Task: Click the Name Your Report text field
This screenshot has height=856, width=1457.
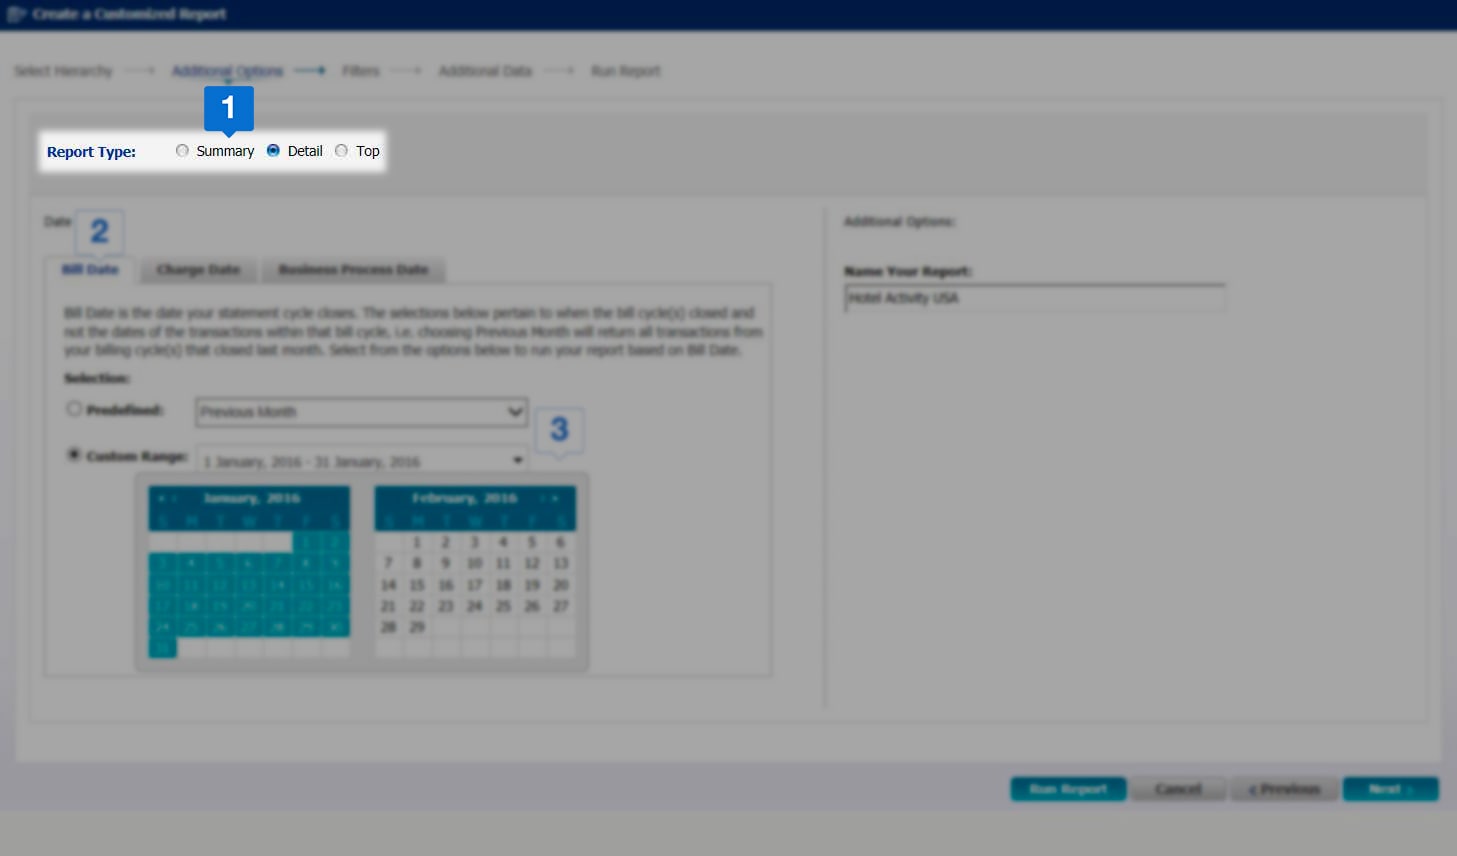Action: pos(1034,298)
